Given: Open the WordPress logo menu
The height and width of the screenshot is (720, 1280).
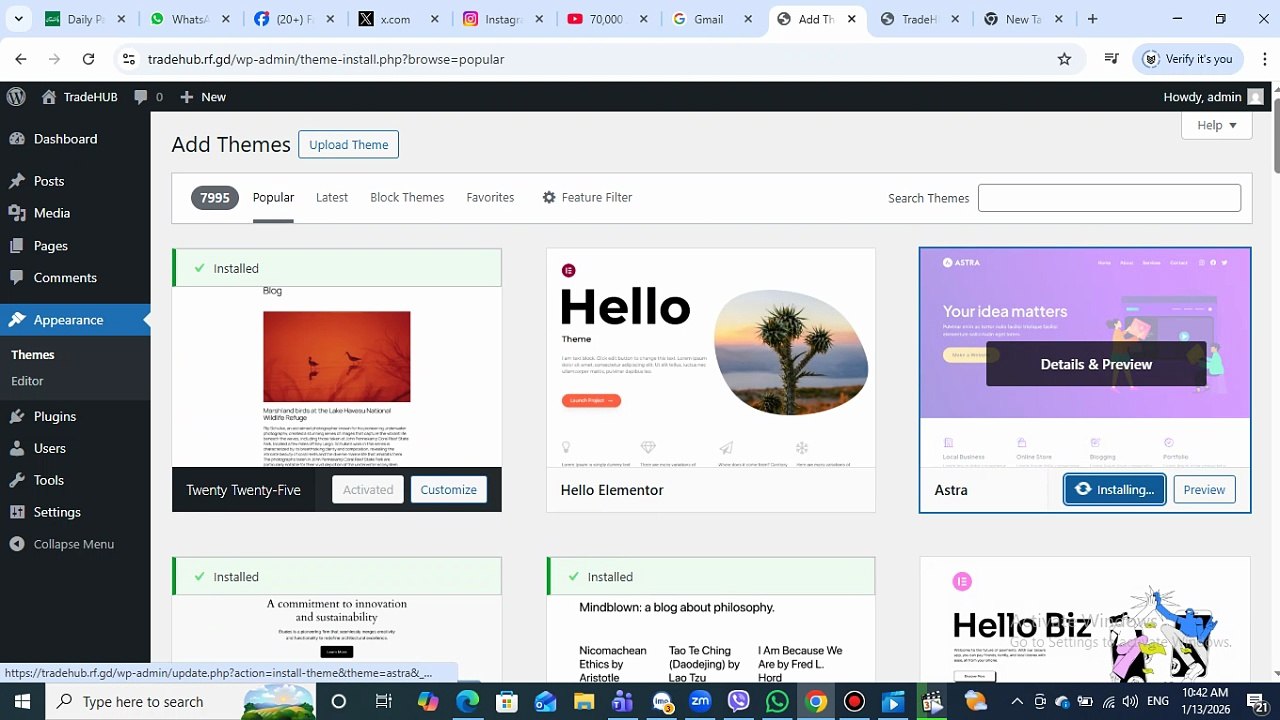Looking at the screenshot, I should (16, 97).
